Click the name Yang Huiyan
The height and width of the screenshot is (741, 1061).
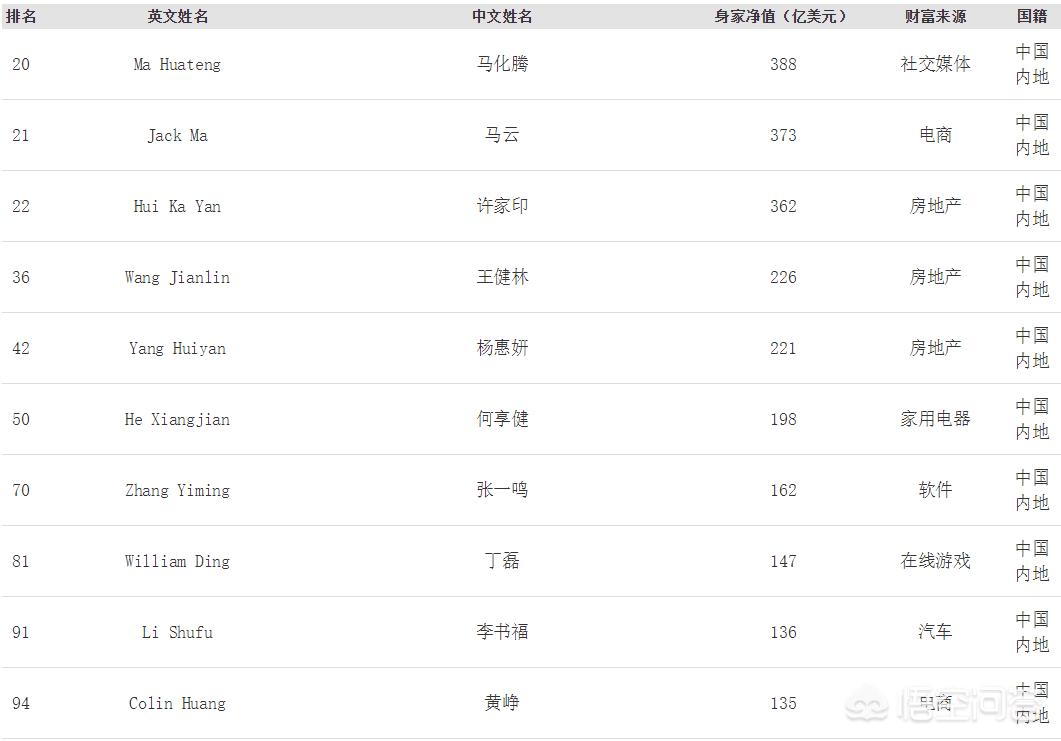177,349
